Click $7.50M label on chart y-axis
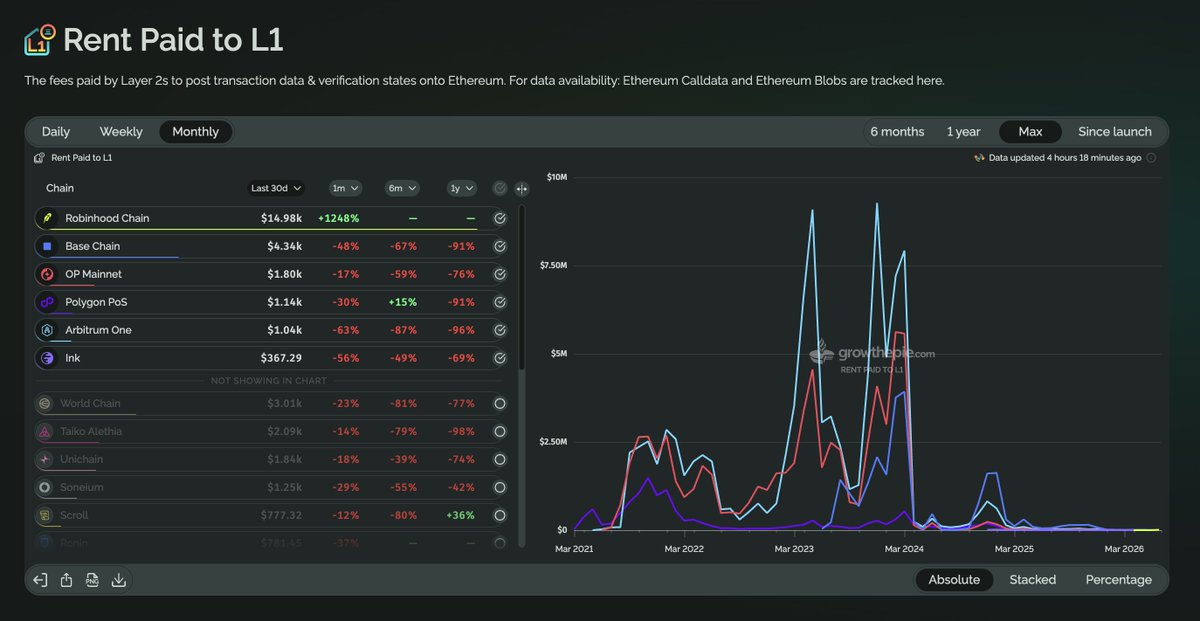Screen dimensions: 1200x621 [551, 265]
